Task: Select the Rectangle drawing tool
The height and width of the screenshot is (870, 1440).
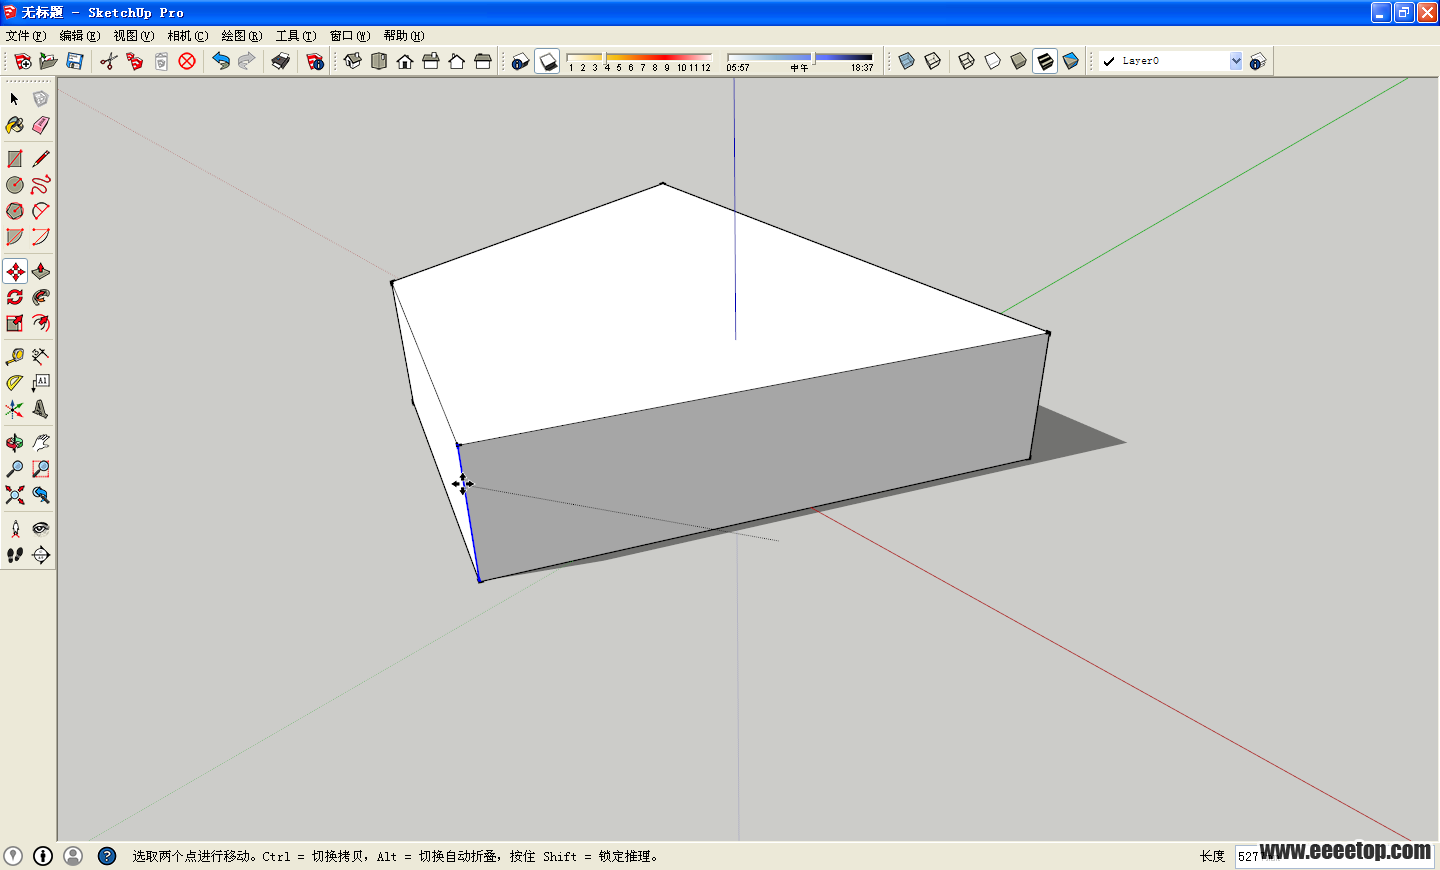Action: [15, 159]
